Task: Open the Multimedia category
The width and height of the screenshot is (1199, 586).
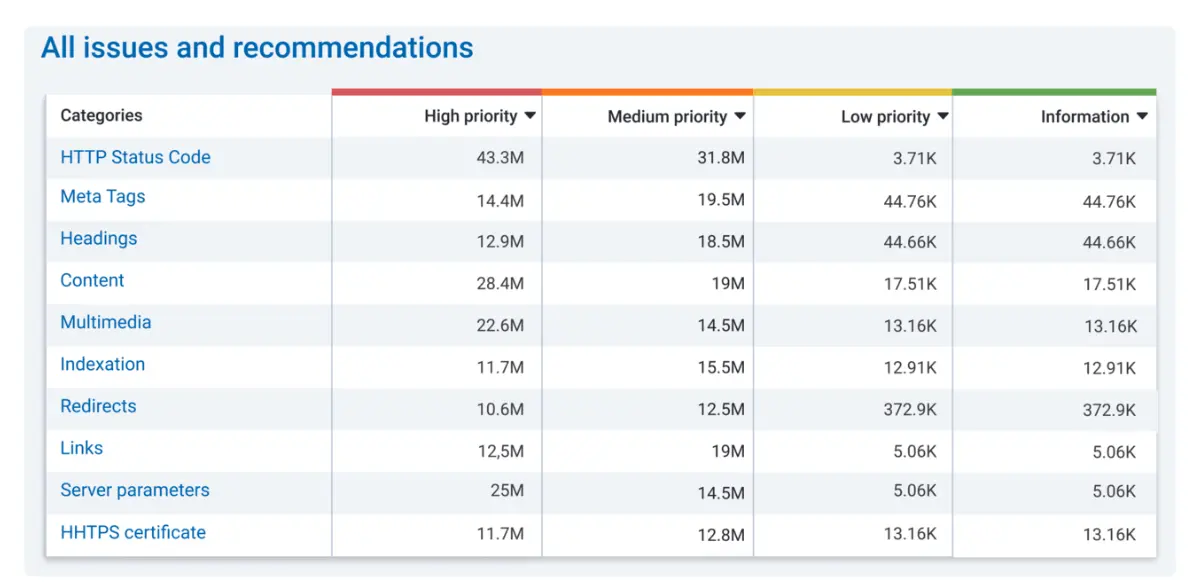Action: pyautogui.click(x=105, y=323)
